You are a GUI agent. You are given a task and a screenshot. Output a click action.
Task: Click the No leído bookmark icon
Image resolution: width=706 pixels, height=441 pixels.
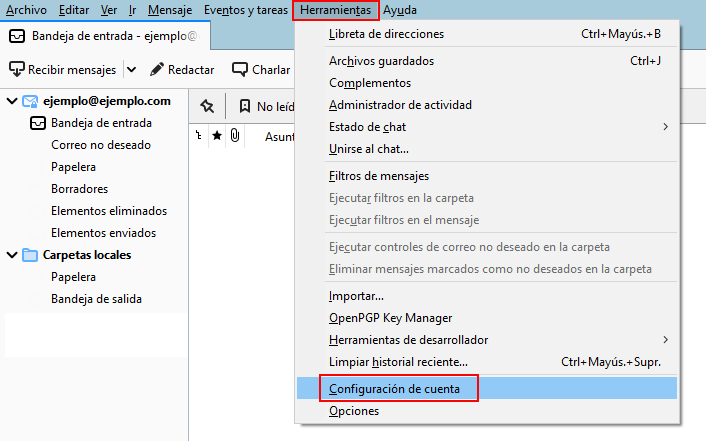click(245, 106)
